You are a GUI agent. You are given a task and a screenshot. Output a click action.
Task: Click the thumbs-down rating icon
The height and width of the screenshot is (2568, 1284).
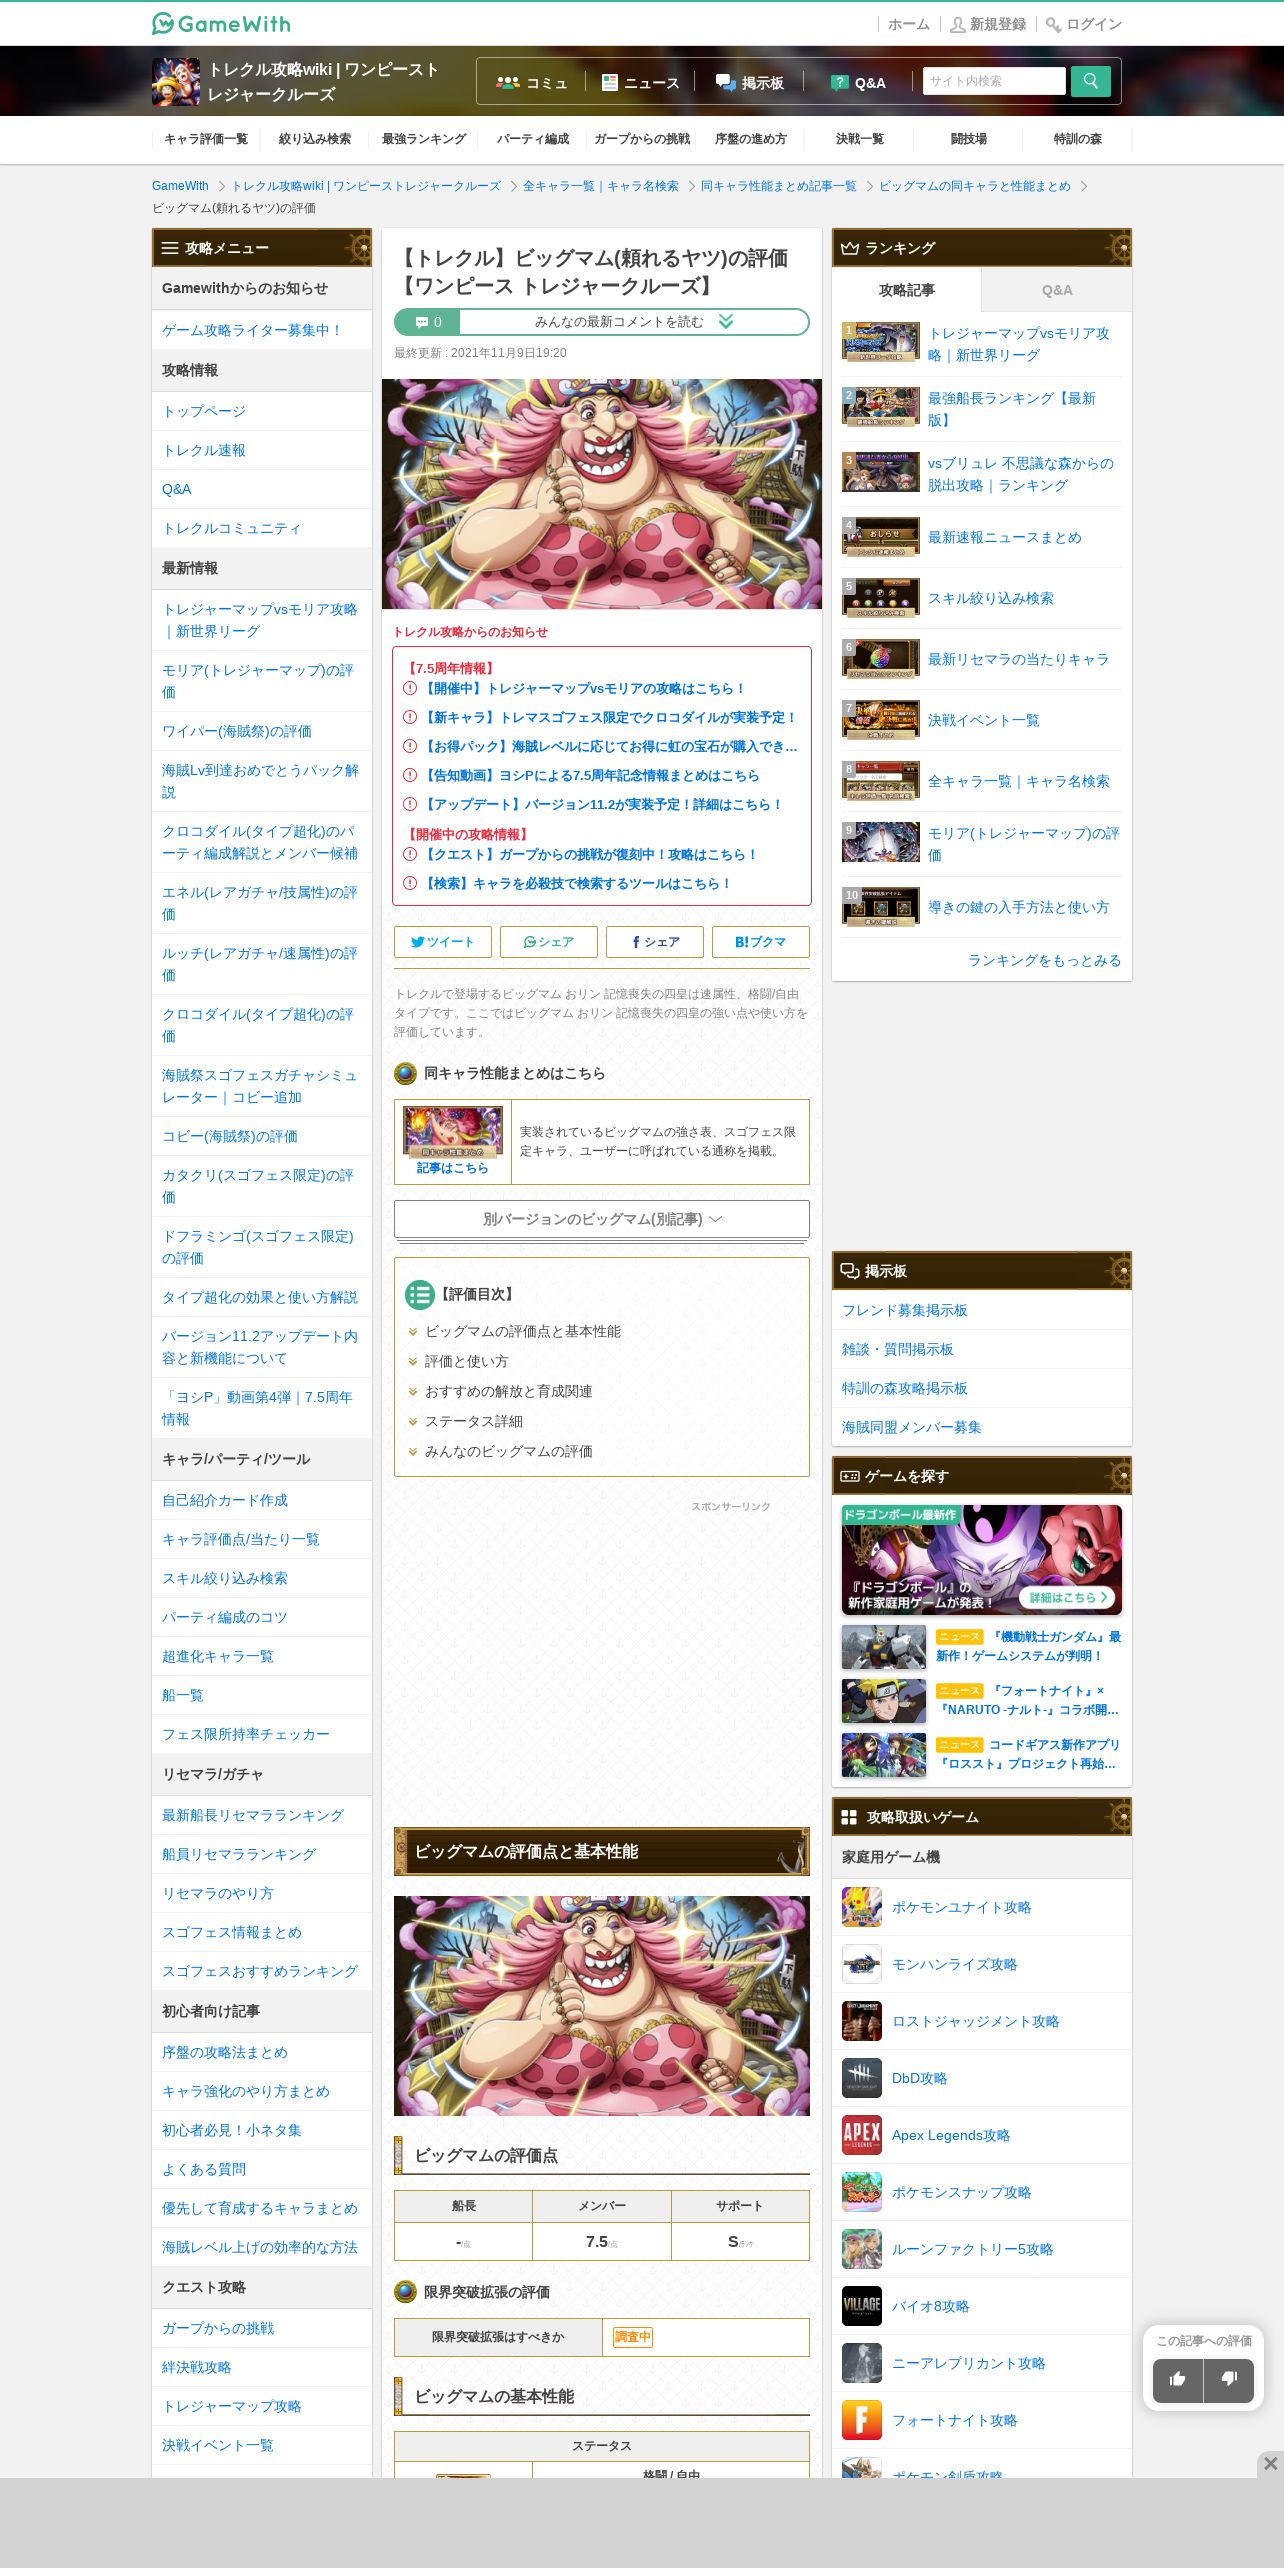pyautogui.click(x=1229, y=2379)
